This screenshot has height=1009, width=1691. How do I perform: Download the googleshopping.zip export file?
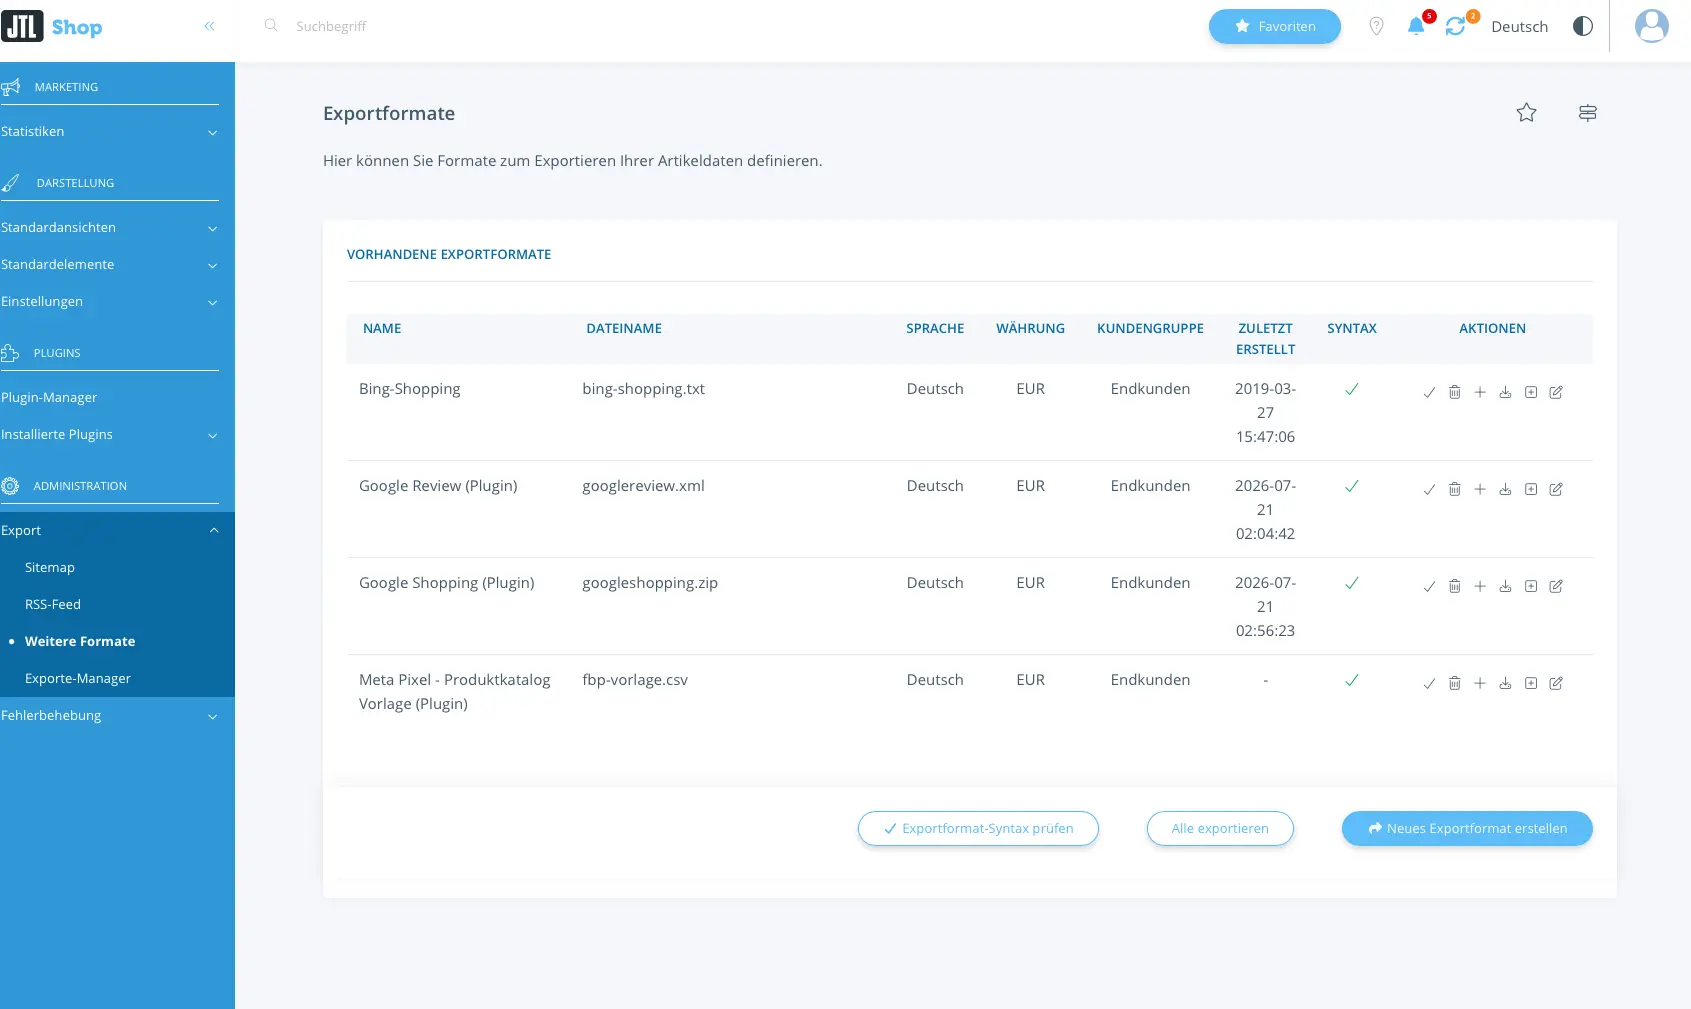(1505, 586)
